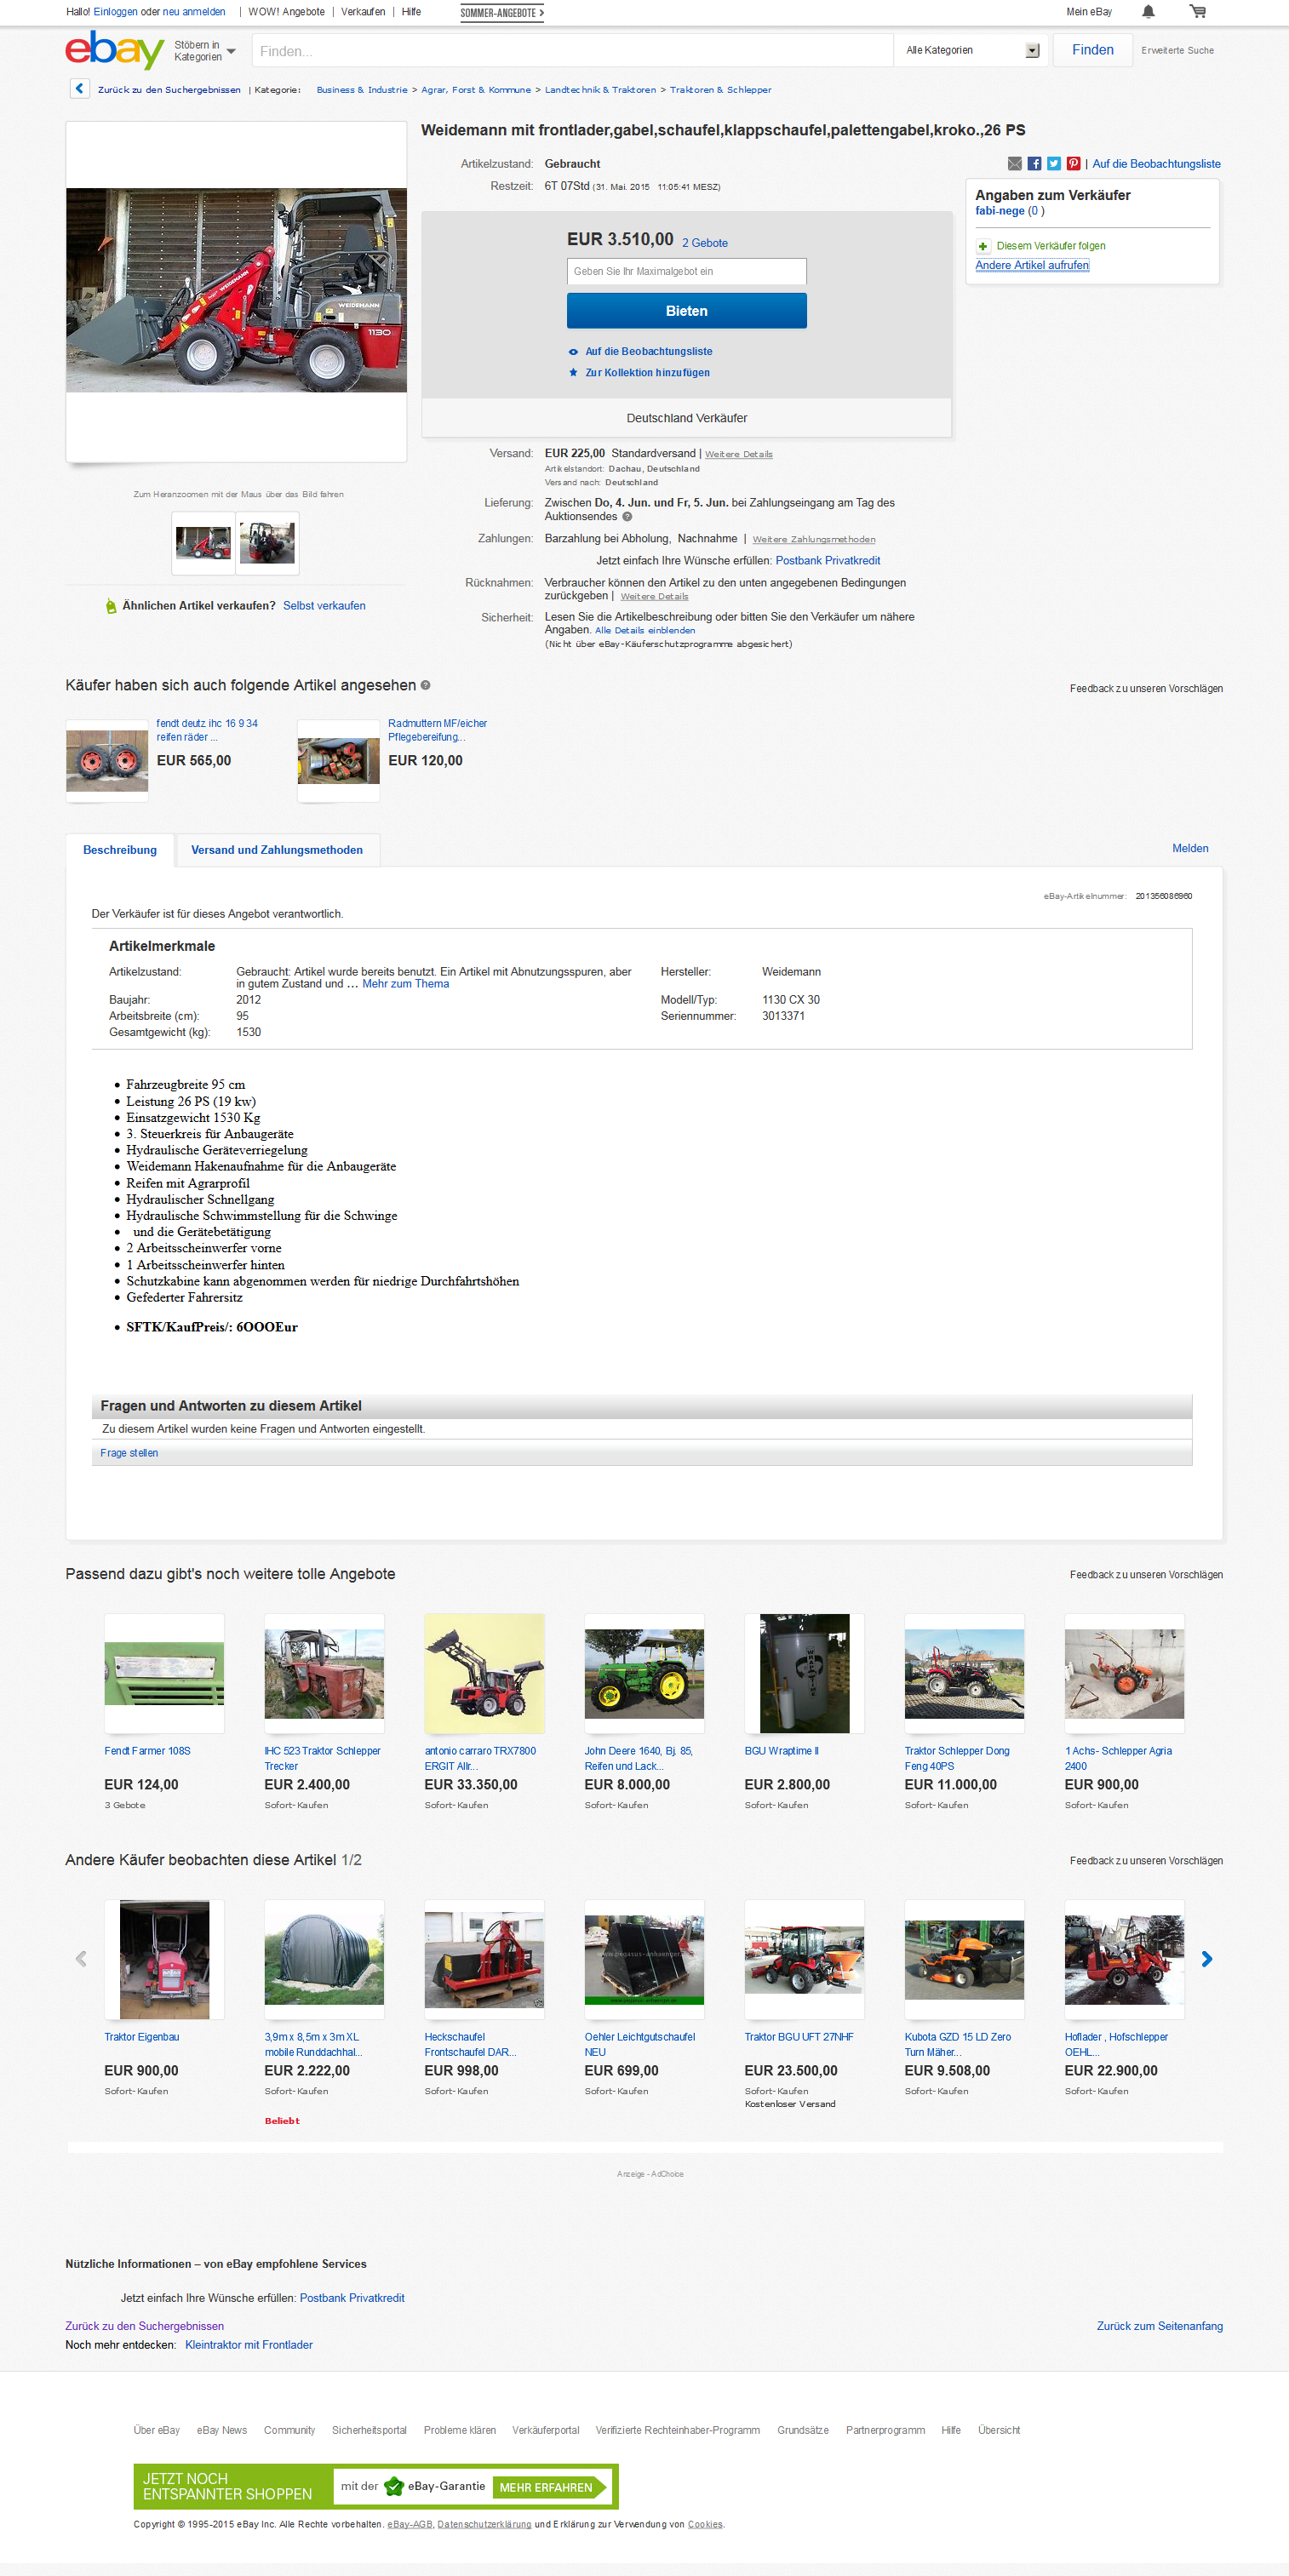Open 'Stöbern in Kategorien' dropdown

pyautogui.click(x=205, y=51)
